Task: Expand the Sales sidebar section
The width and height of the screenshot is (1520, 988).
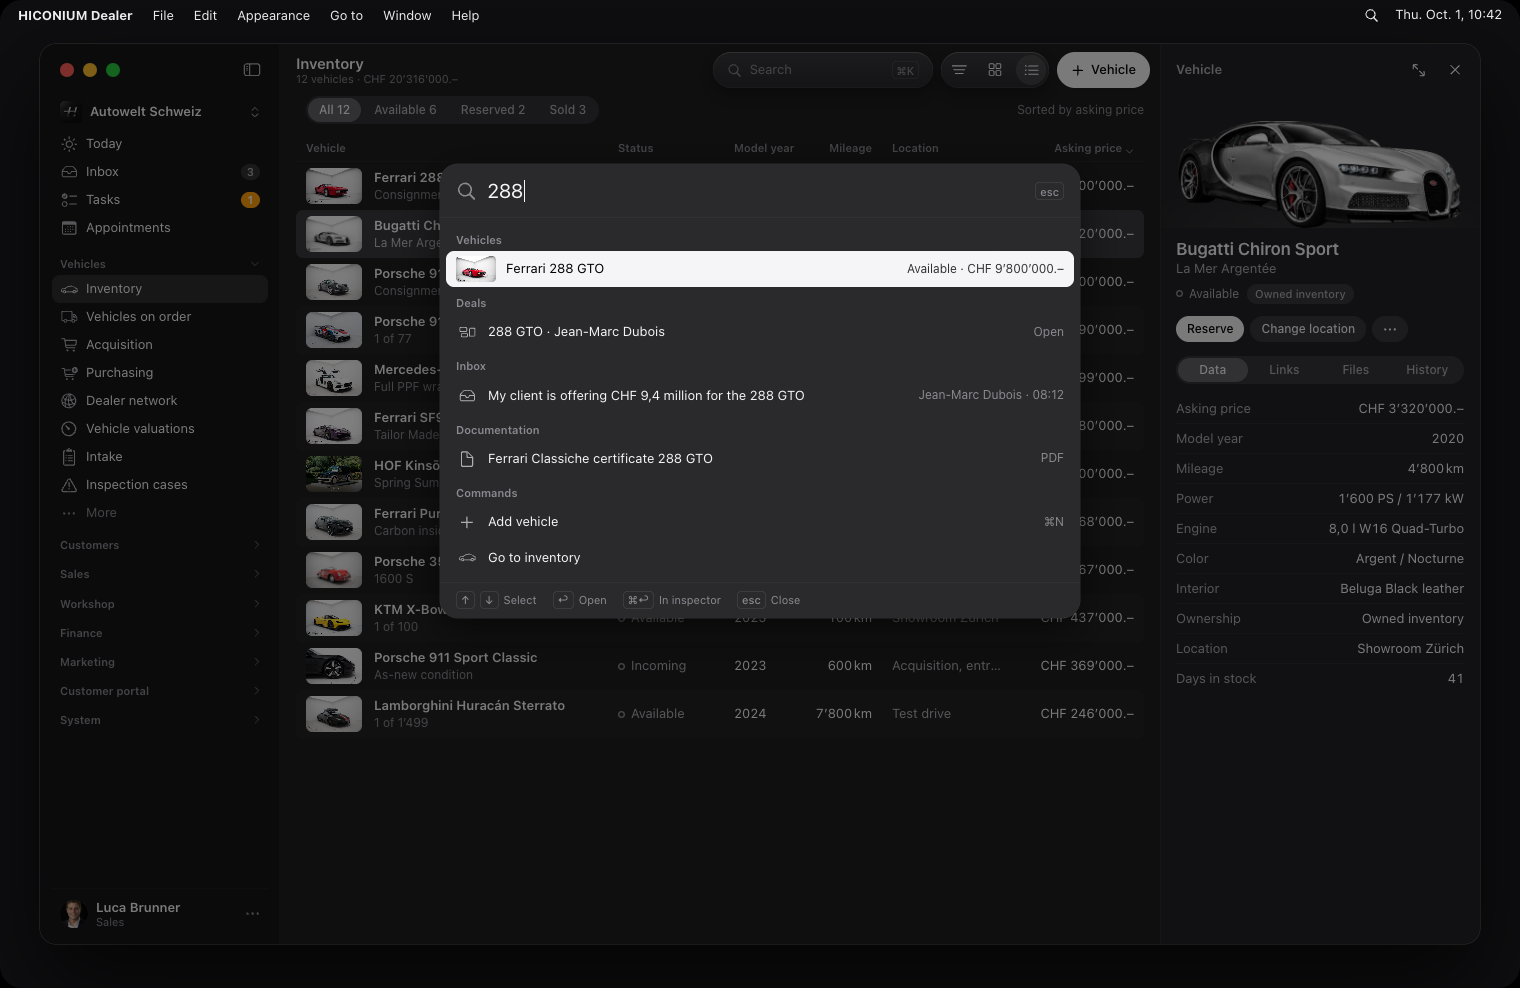Action: coord(160,575)
